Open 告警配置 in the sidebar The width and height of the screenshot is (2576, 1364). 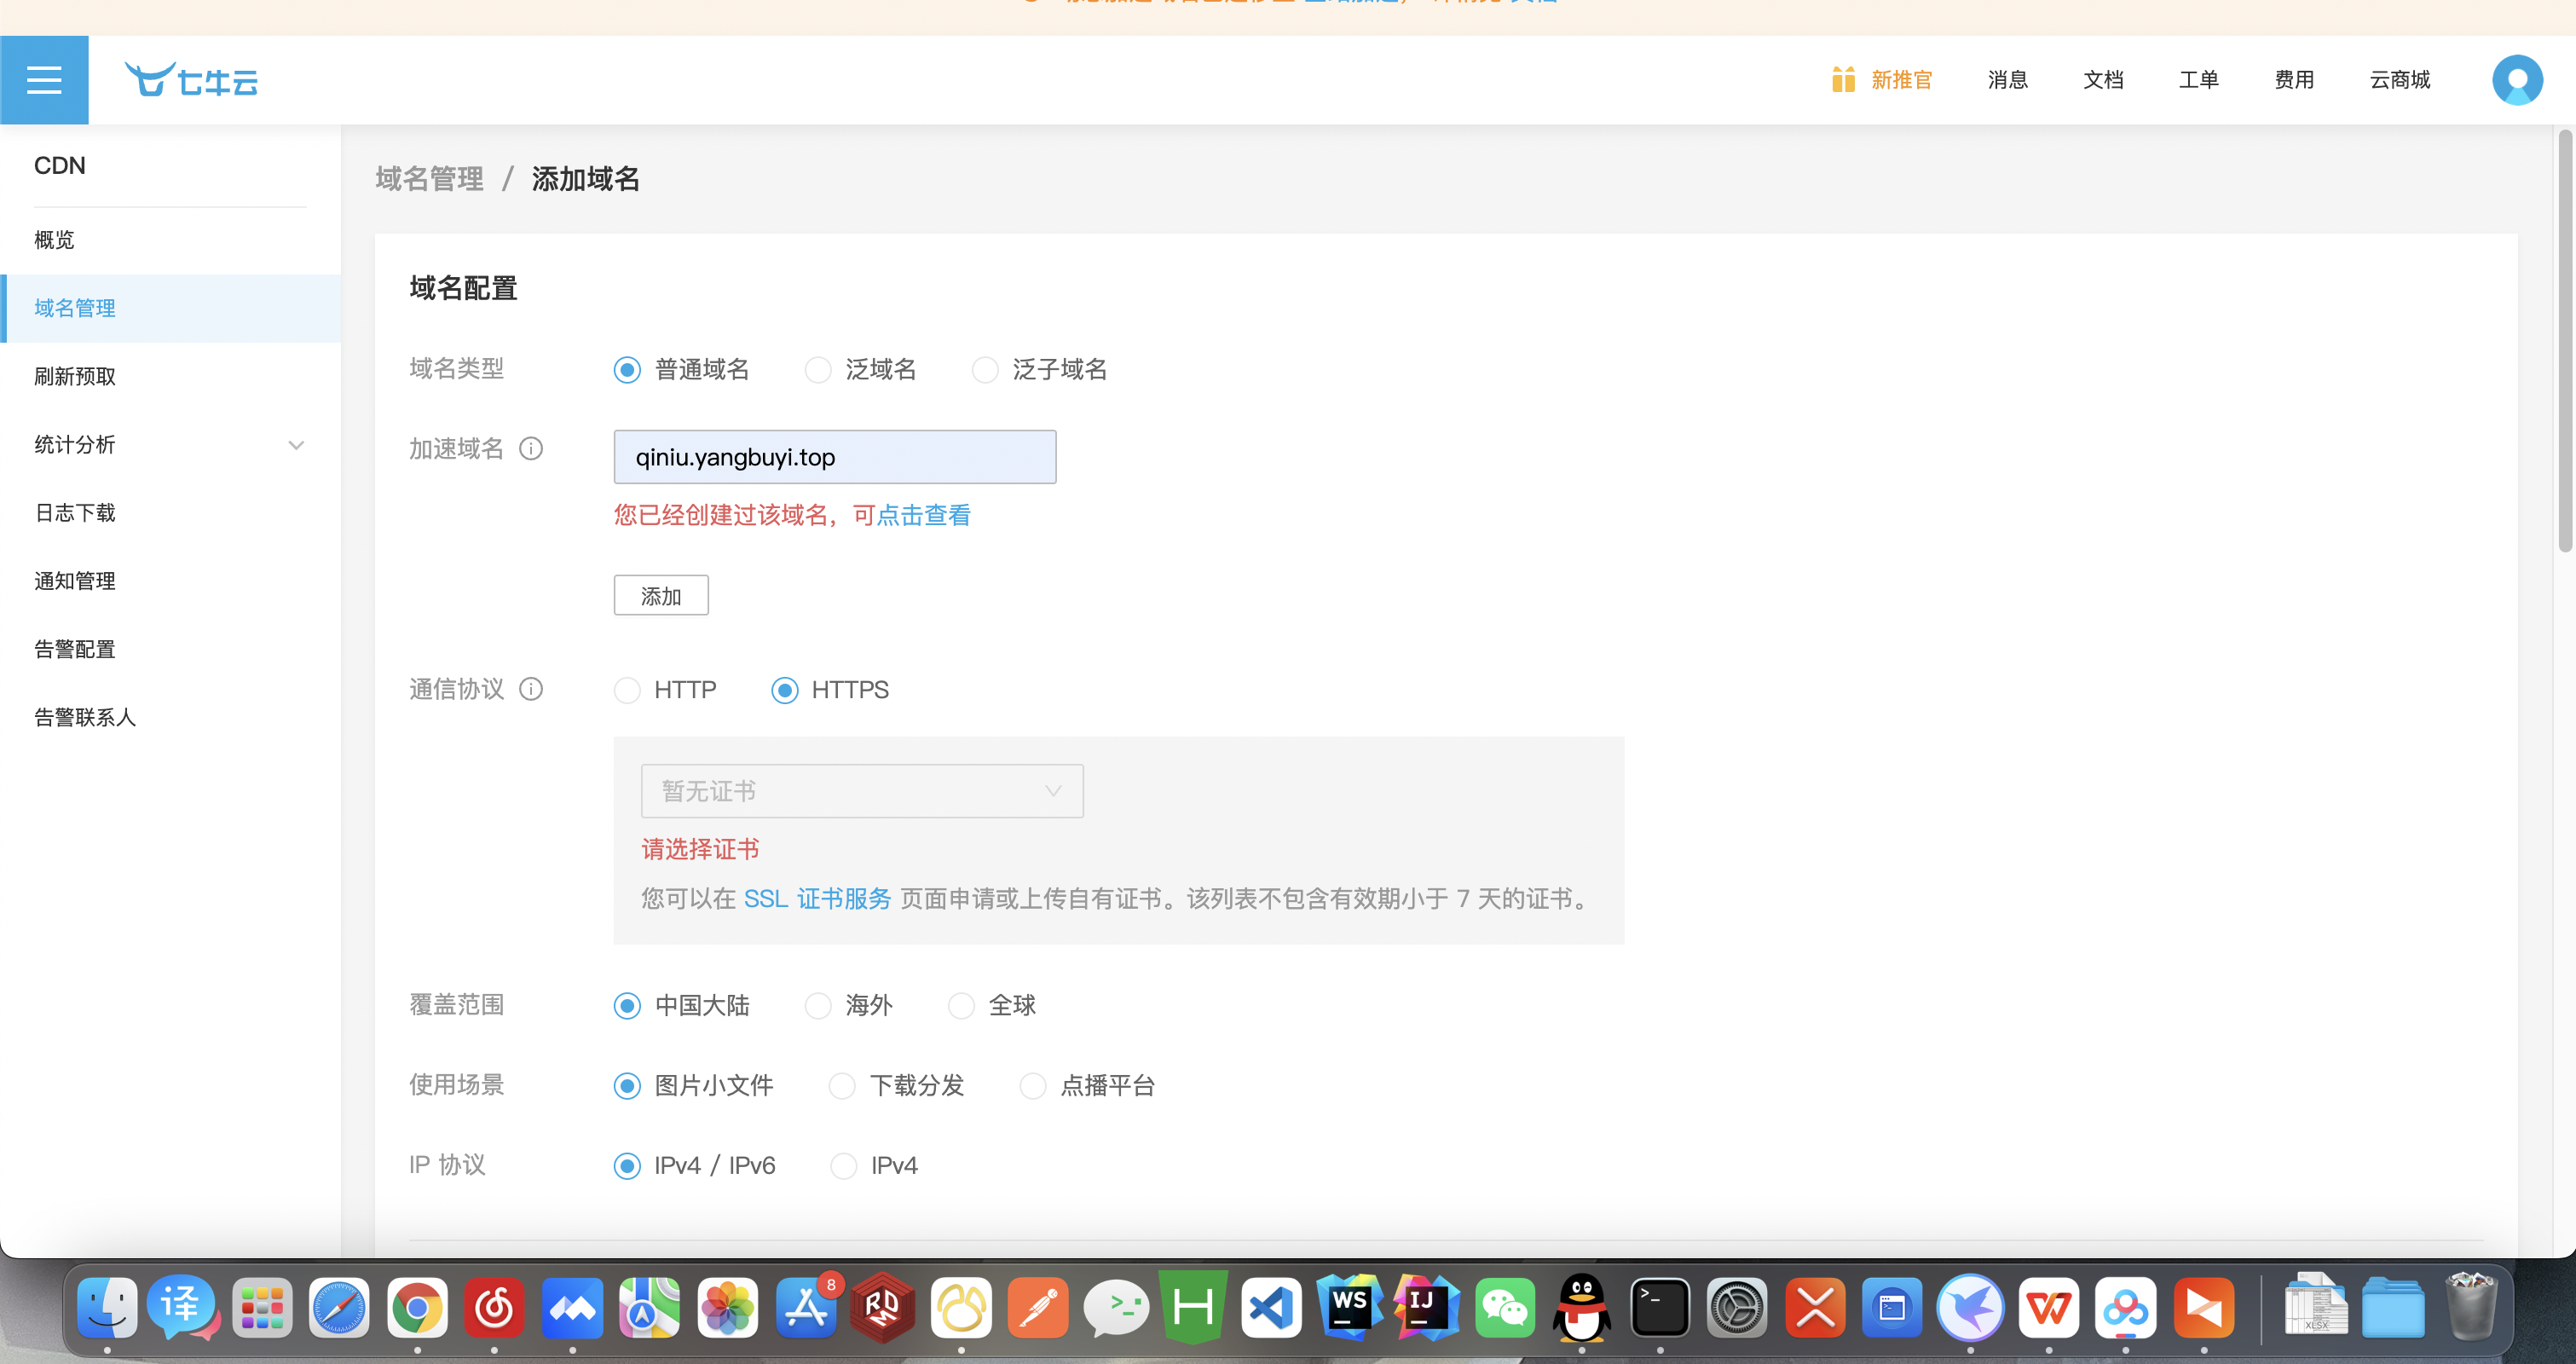pos(170,649)
